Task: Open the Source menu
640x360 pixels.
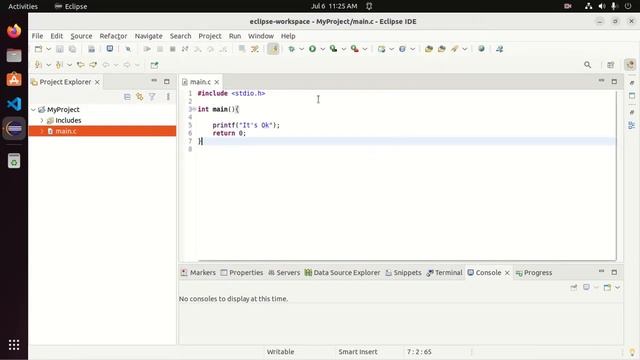Action: pos(81,36)
